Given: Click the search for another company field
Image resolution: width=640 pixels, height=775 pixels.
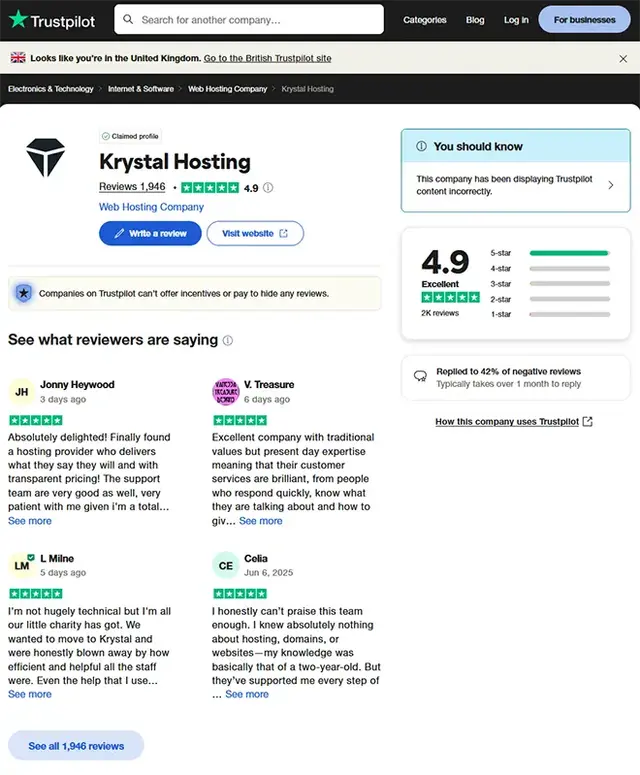Looking at the screenshot, I should 249,19.
